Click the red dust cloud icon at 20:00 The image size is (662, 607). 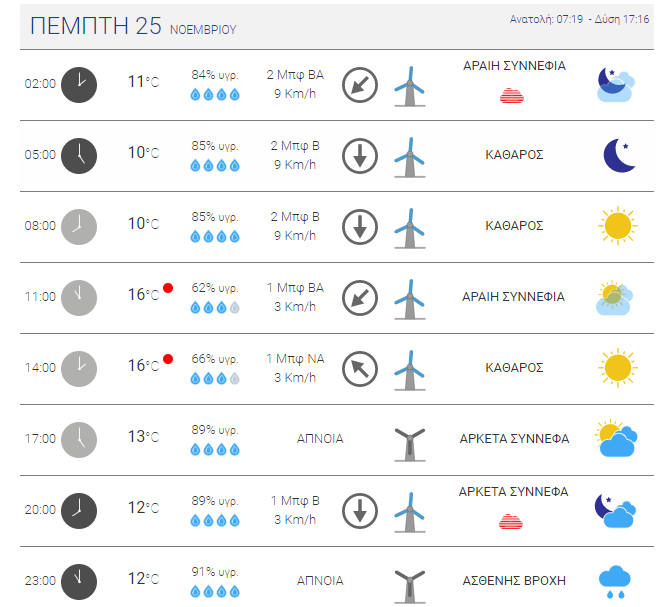511,522
